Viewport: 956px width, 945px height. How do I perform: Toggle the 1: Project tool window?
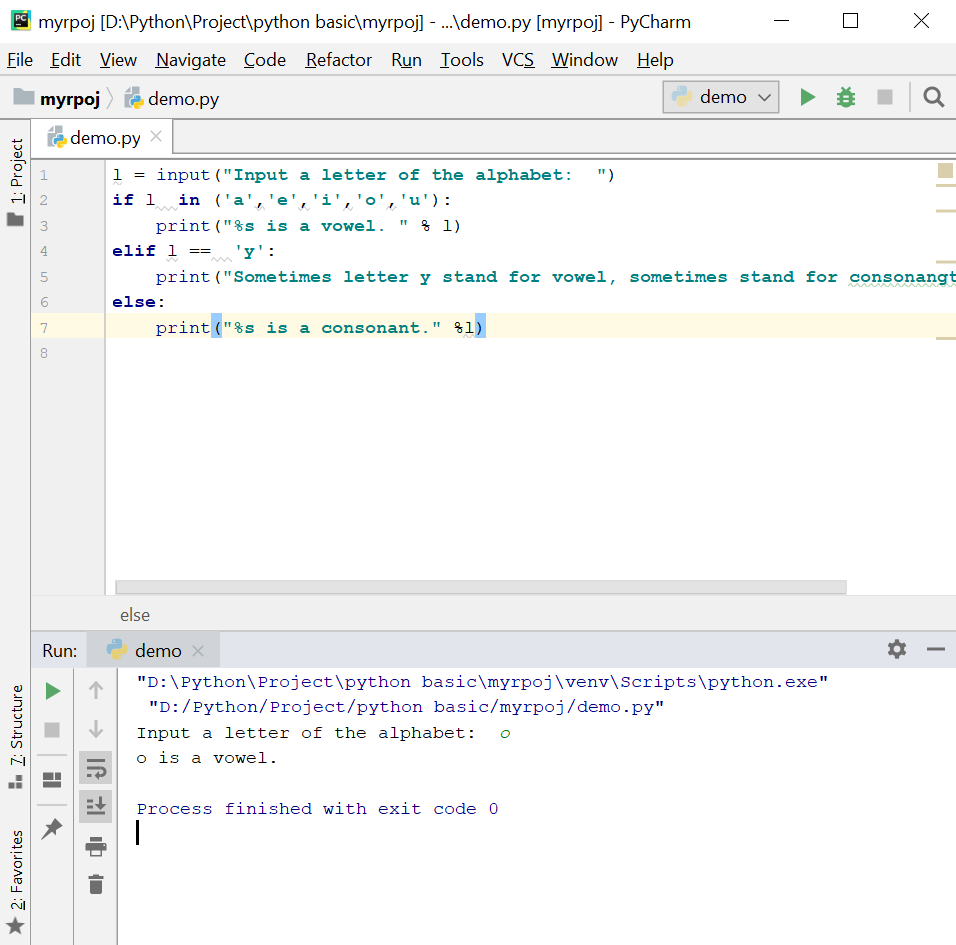pos(16,181)
